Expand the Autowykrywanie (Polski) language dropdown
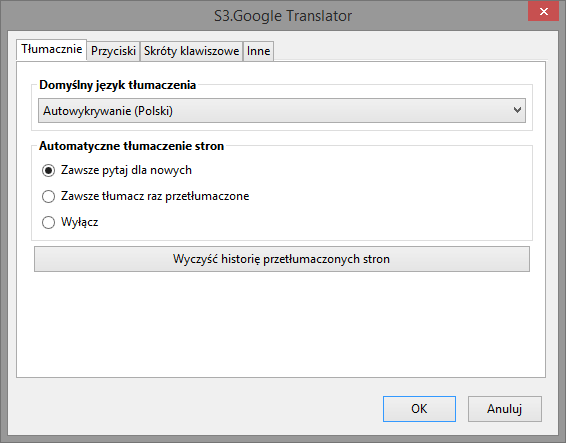Viewport: 566px width, 443px height. [x=282, y=110]
